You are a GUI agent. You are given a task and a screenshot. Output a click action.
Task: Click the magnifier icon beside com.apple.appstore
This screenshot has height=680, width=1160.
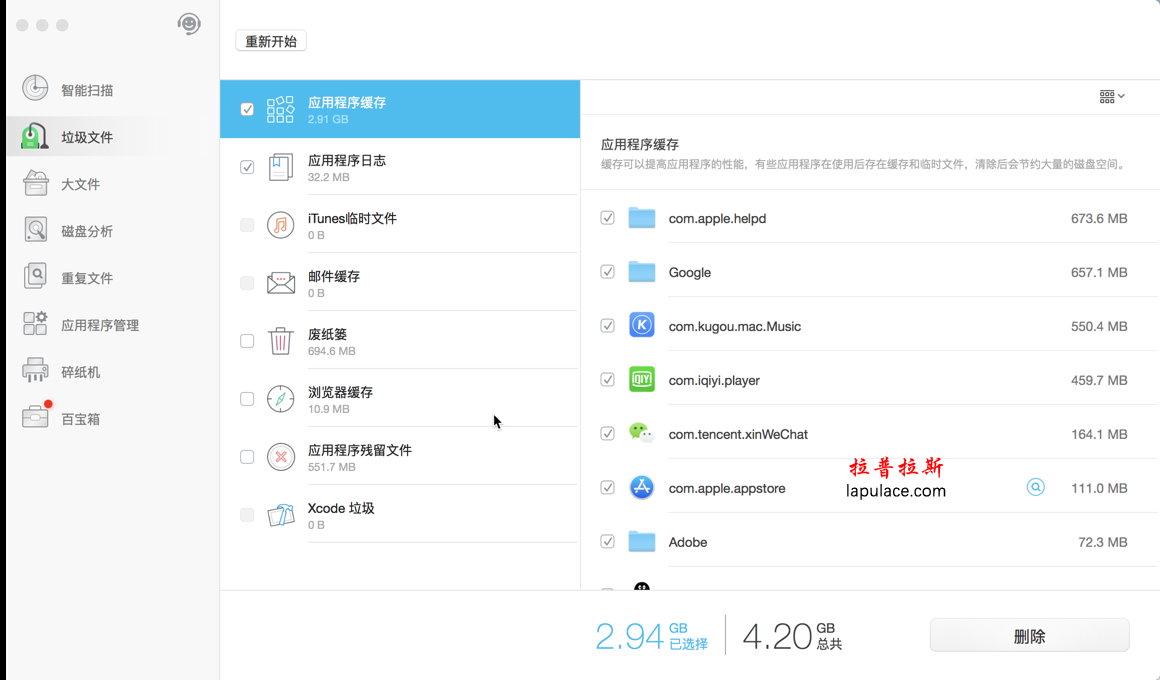pos(1036,487)
